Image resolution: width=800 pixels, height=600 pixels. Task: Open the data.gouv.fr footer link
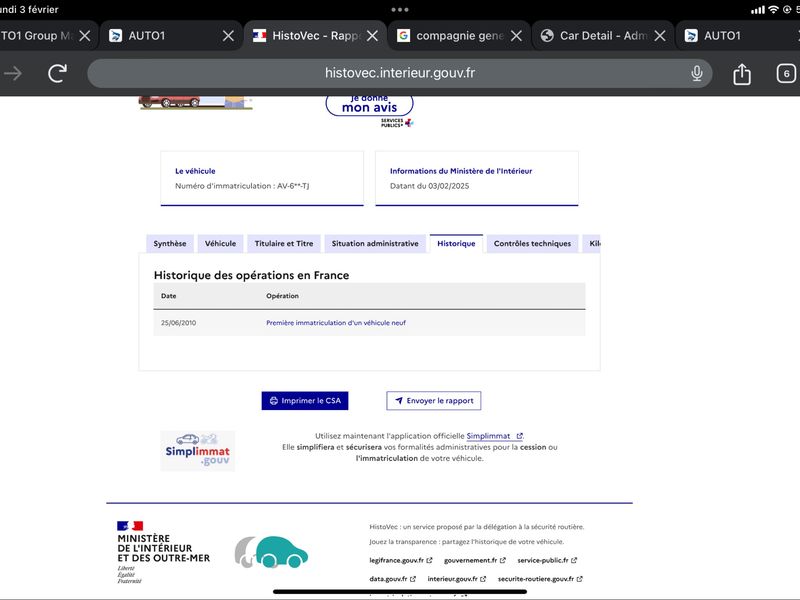tap(392, 579)
